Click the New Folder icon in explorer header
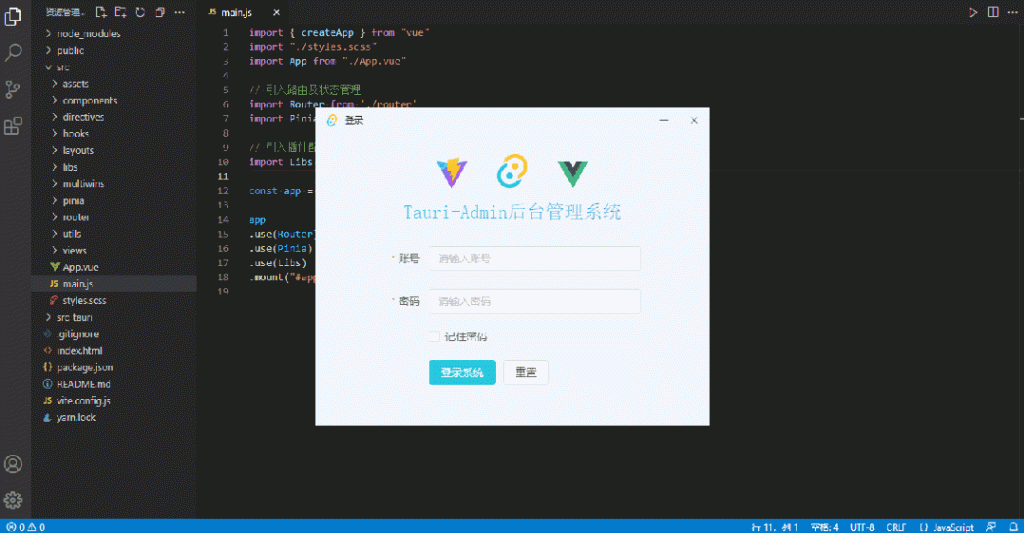Image resolution: width=1024 pixels, height=533 pixels. 120,12
